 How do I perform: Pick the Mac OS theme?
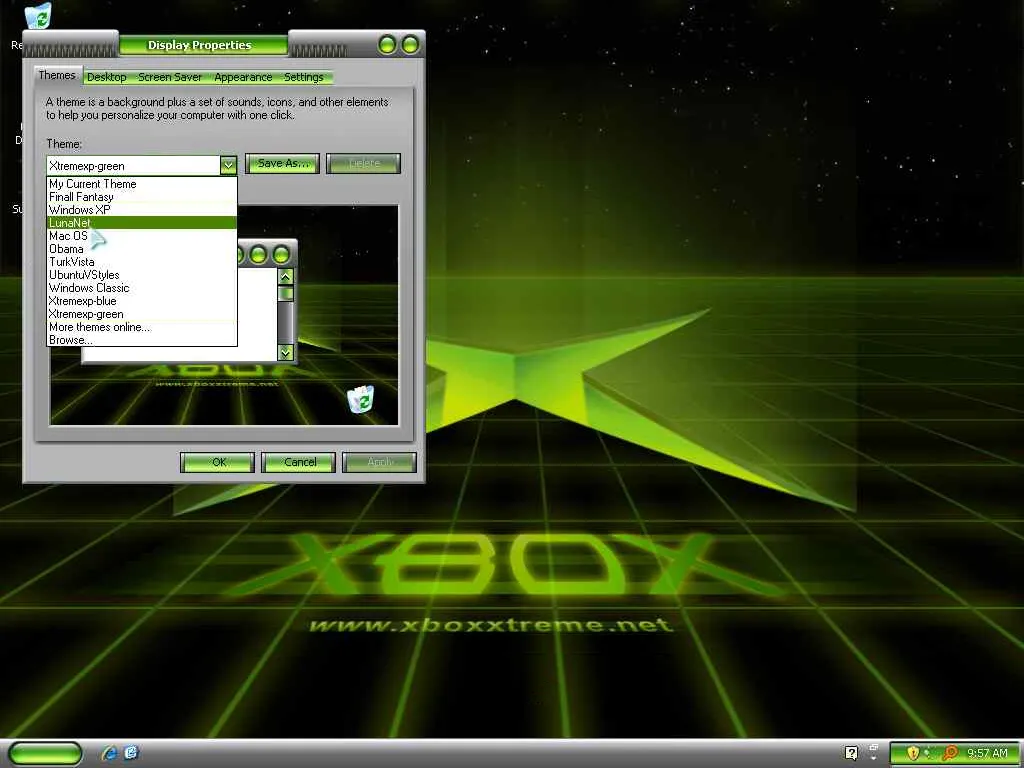(142, 236)
